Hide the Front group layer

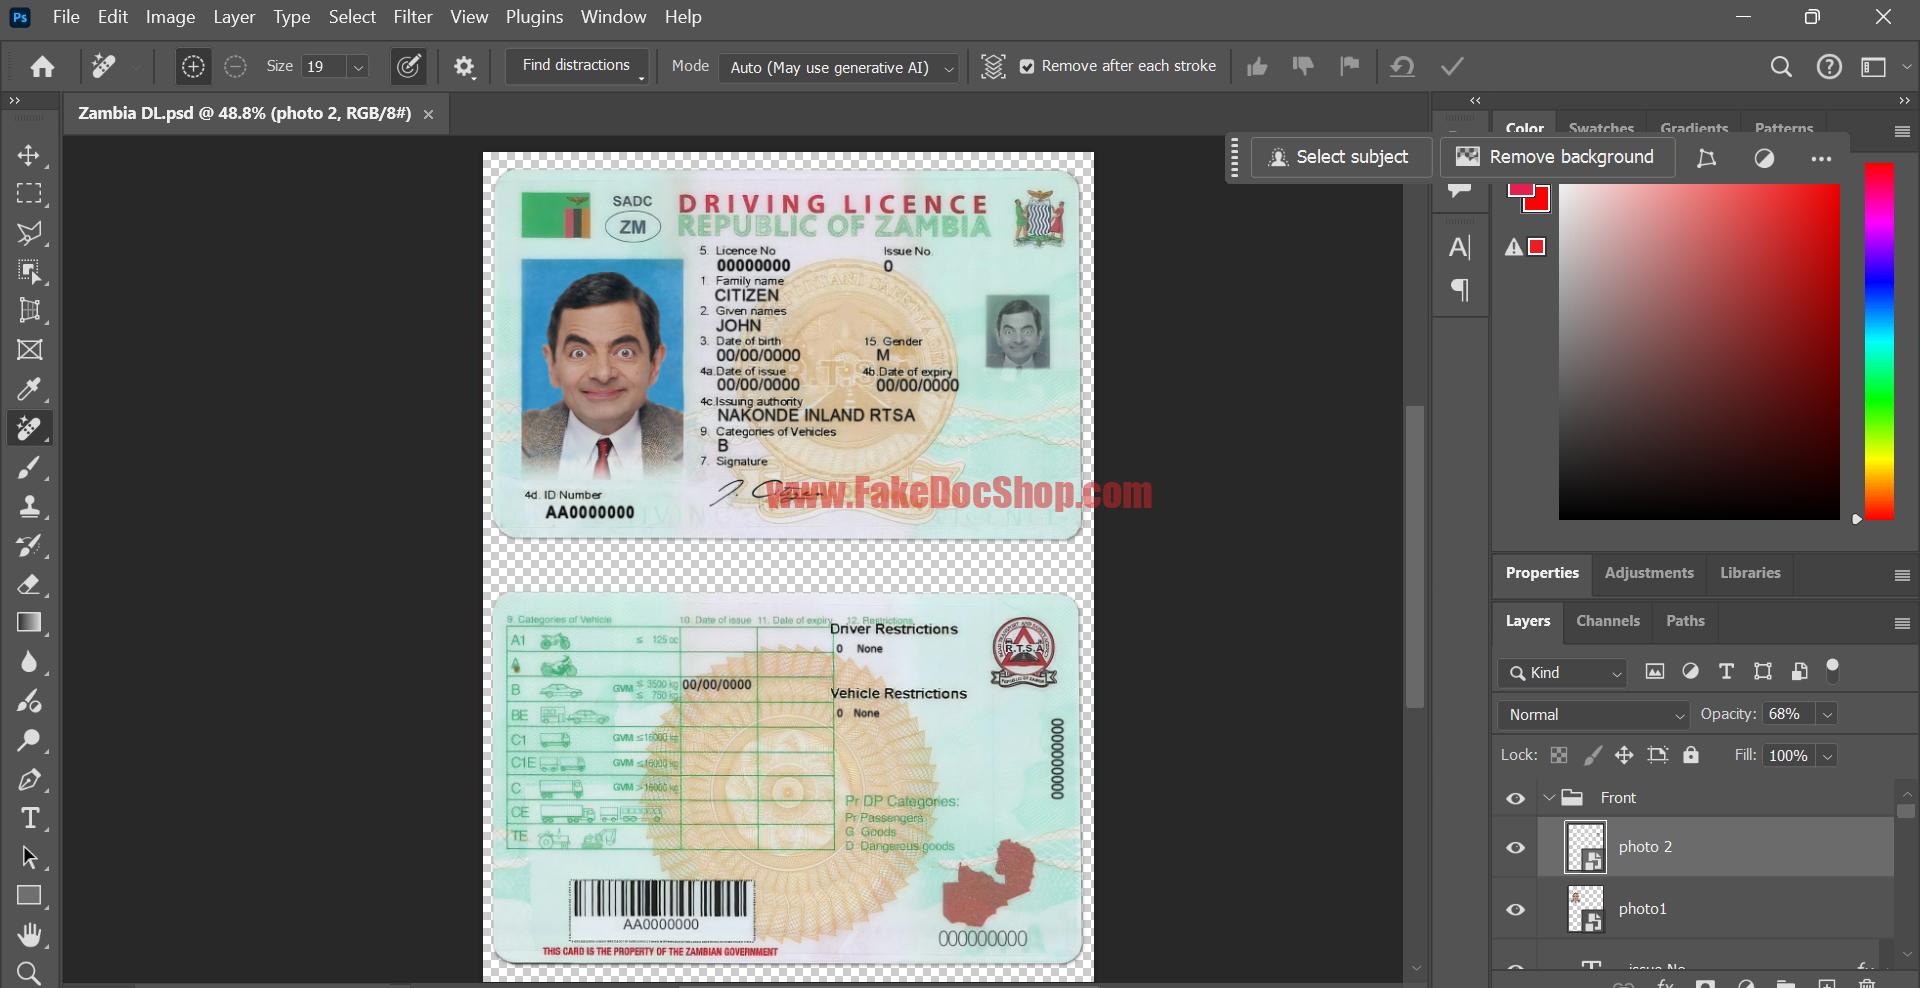click(x=1516, y=798)
